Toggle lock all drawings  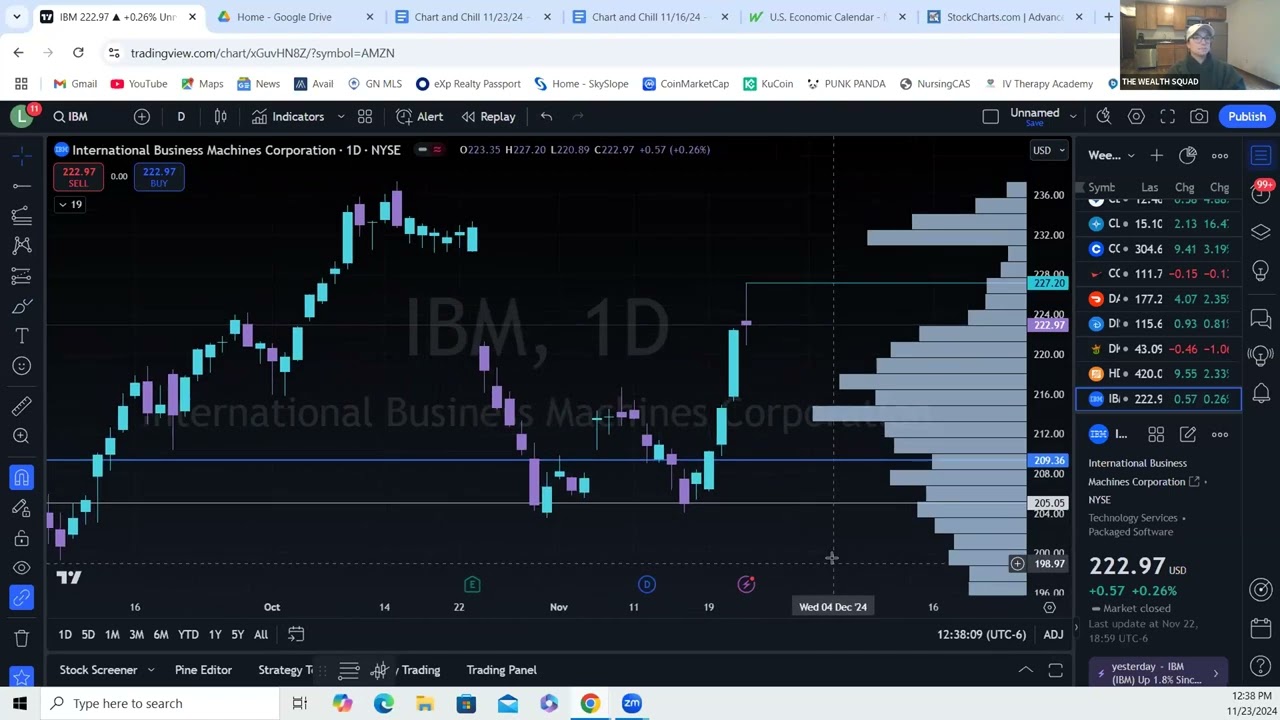coord(21,538)
